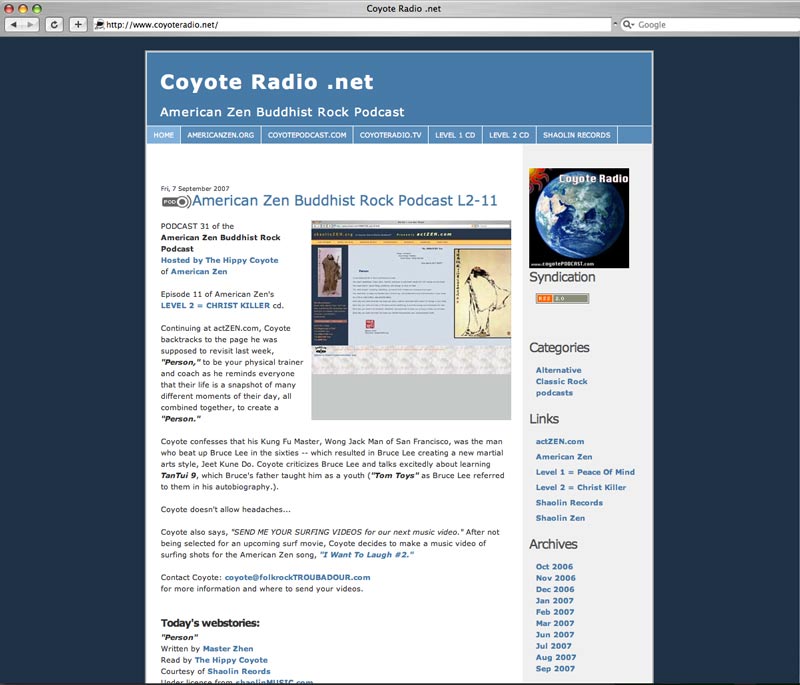The height and width of the screenshot is (685, 800).
Task: Open the HOME navigation tab
Action: click(x=163, y=135)
